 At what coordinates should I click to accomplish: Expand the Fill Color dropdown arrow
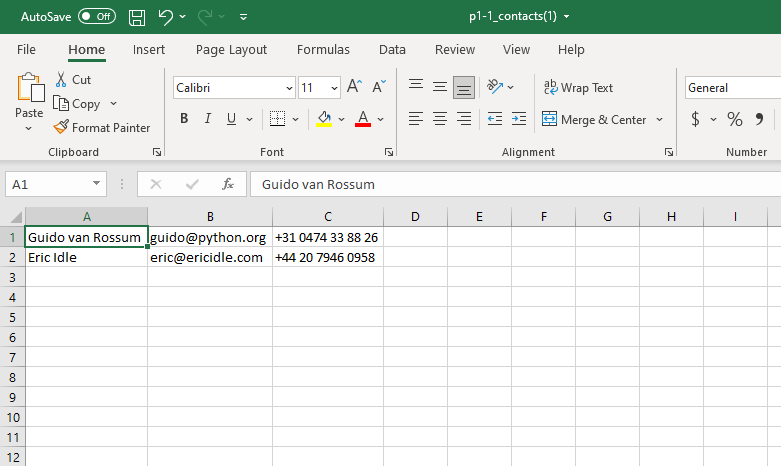[x=341, y=119]
